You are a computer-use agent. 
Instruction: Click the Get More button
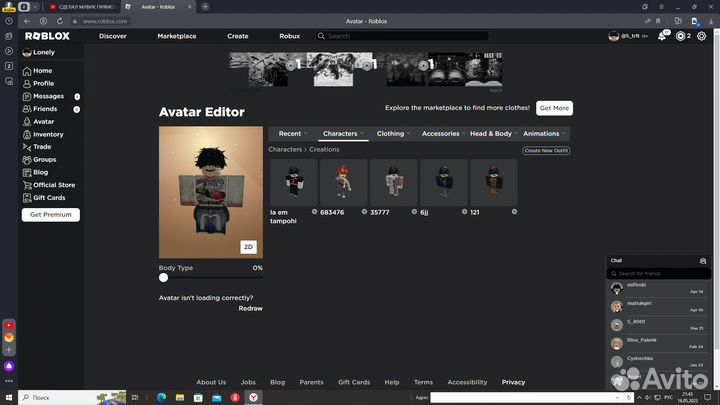coord(554,108)
